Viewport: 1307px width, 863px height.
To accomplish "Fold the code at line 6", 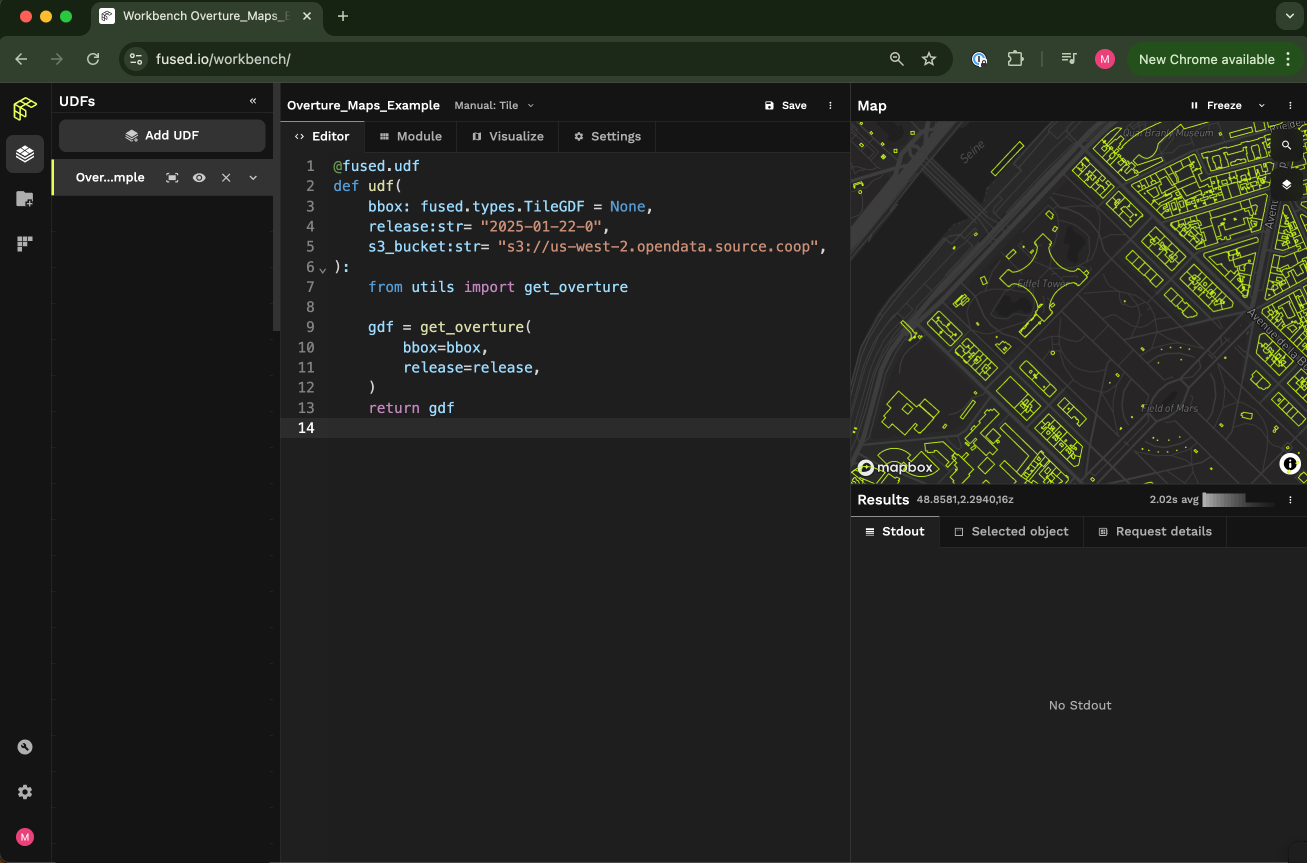I will [x=323, y=269].
